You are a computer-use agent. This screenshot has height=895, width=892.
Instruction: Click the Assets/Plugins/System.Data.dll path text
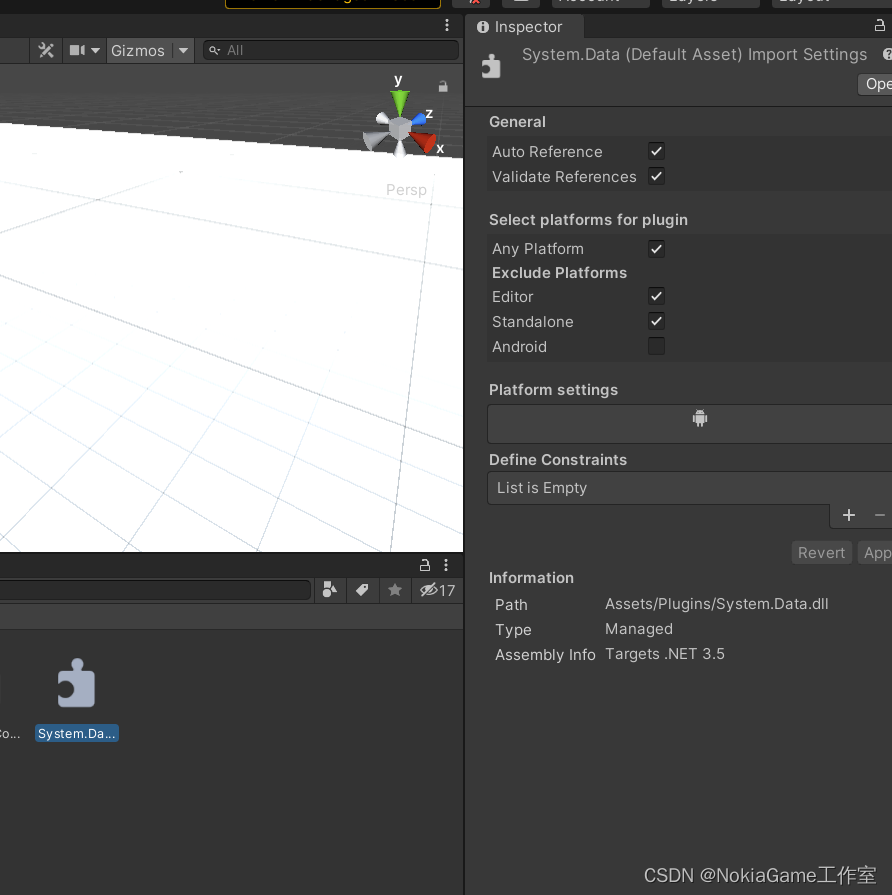click(716, 604)
